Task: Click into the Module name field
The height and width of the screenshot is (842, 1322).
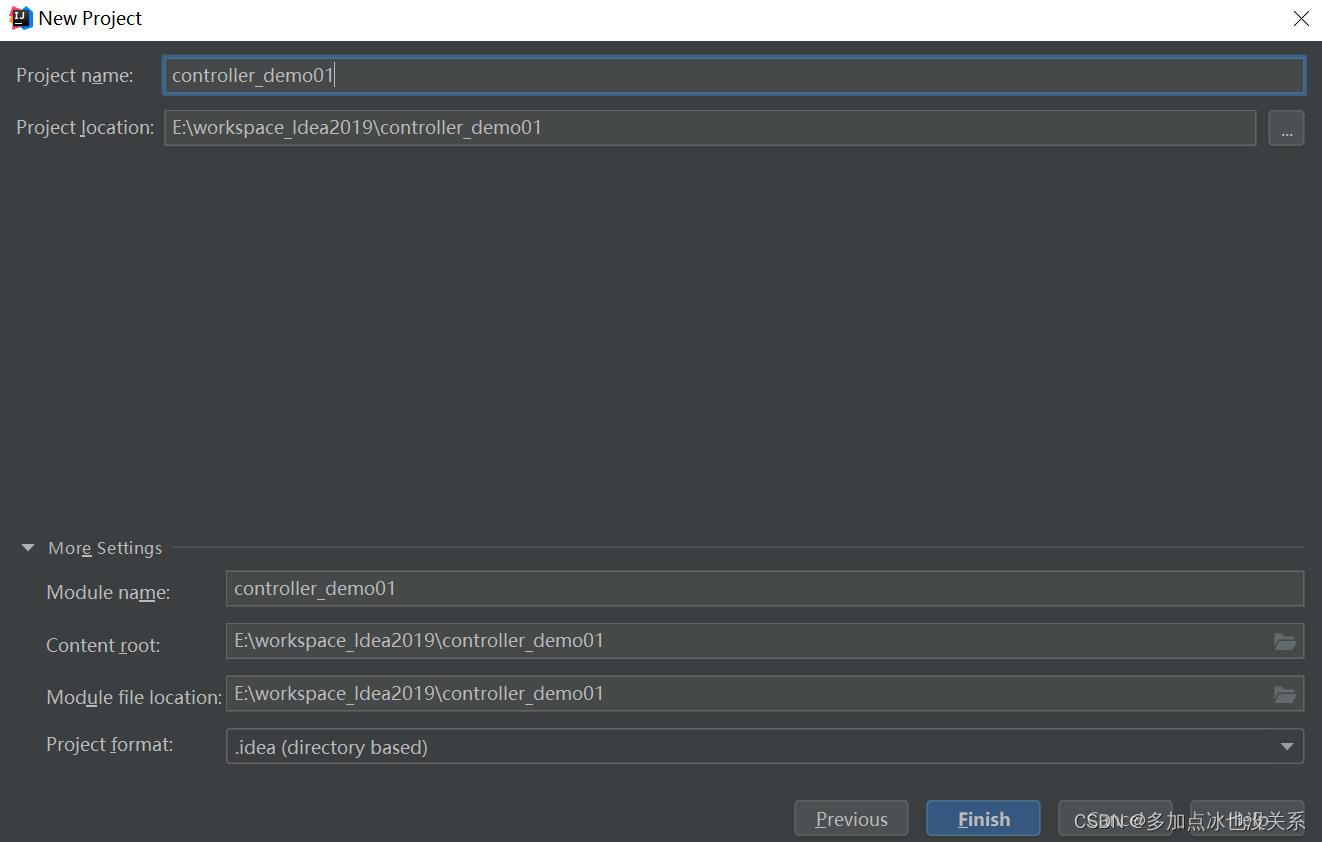Action: pos(765,588)
